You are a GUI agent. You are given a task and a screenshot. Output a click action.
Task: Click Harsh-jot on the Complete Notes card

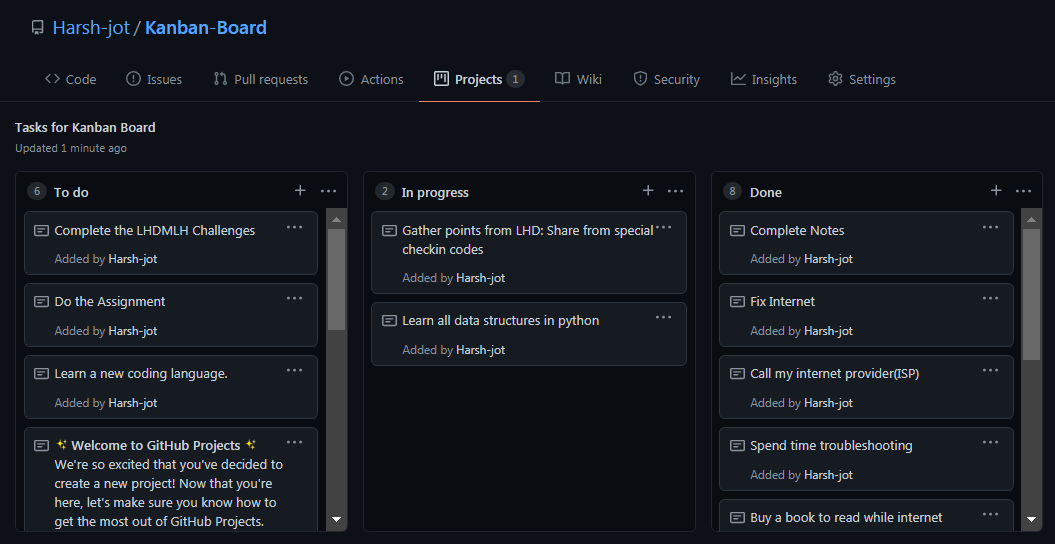tap(828, 259)
